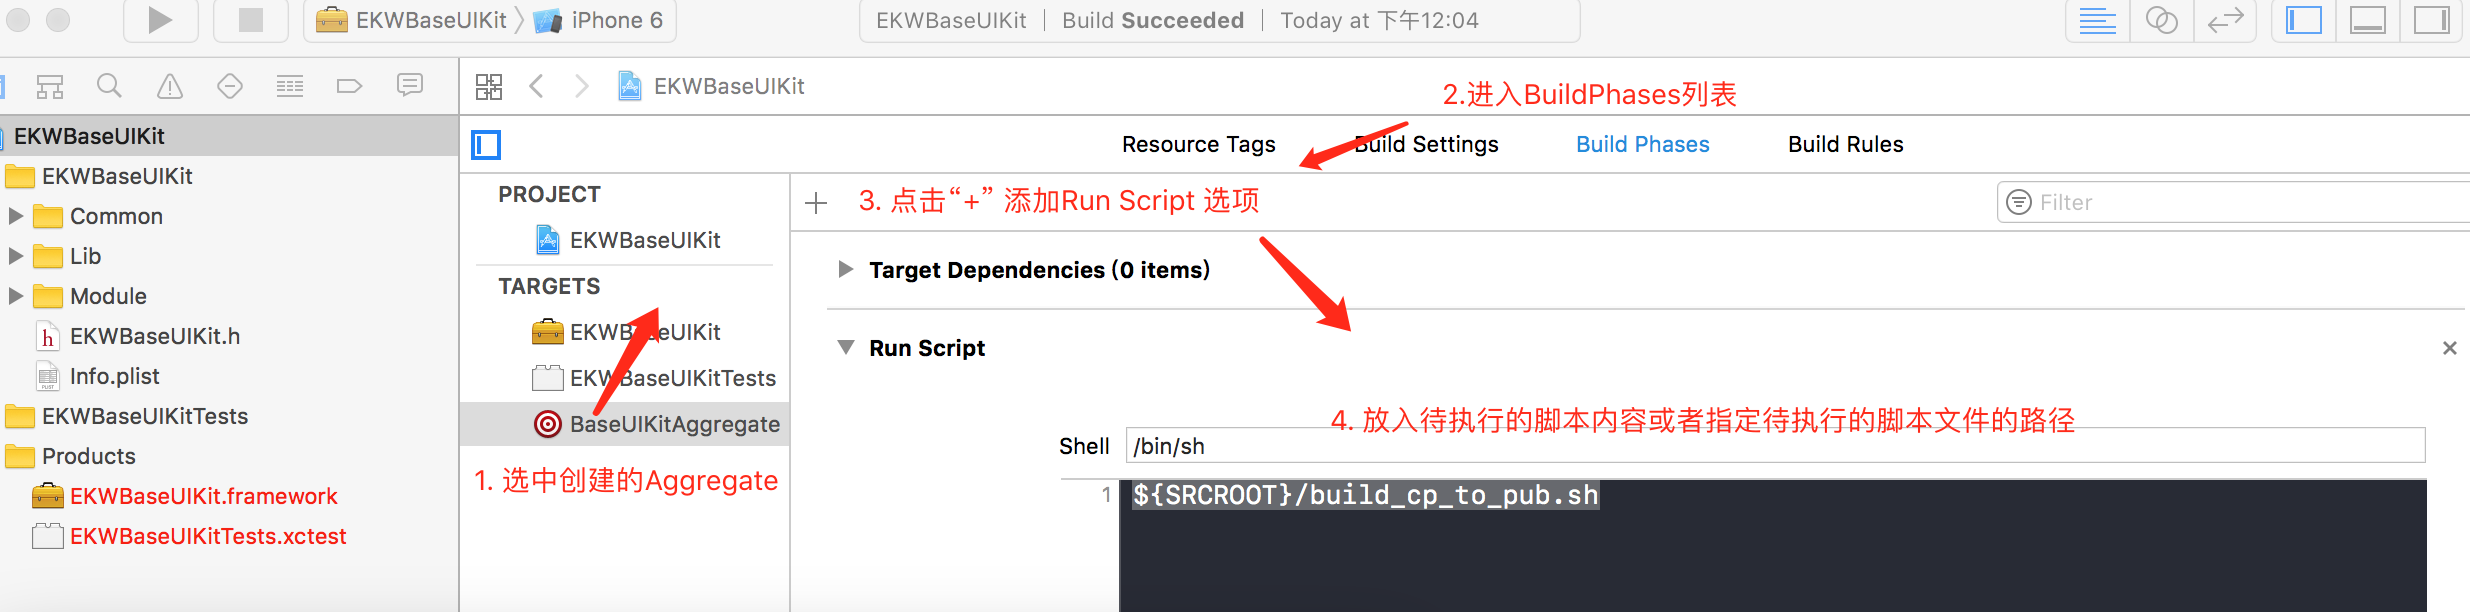Click plus to add a build phase
The width and height of the screenshot is (2470, 612).
[816, 203]
